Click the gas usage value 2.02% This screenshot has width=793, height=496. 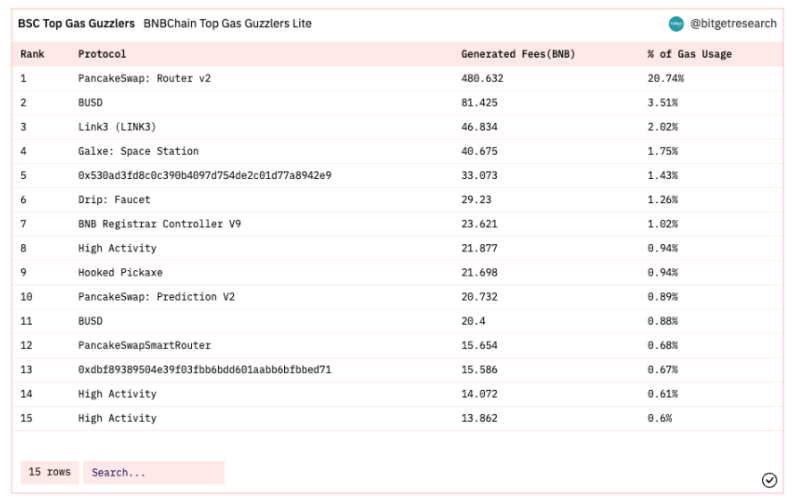(x=663, y=127)
